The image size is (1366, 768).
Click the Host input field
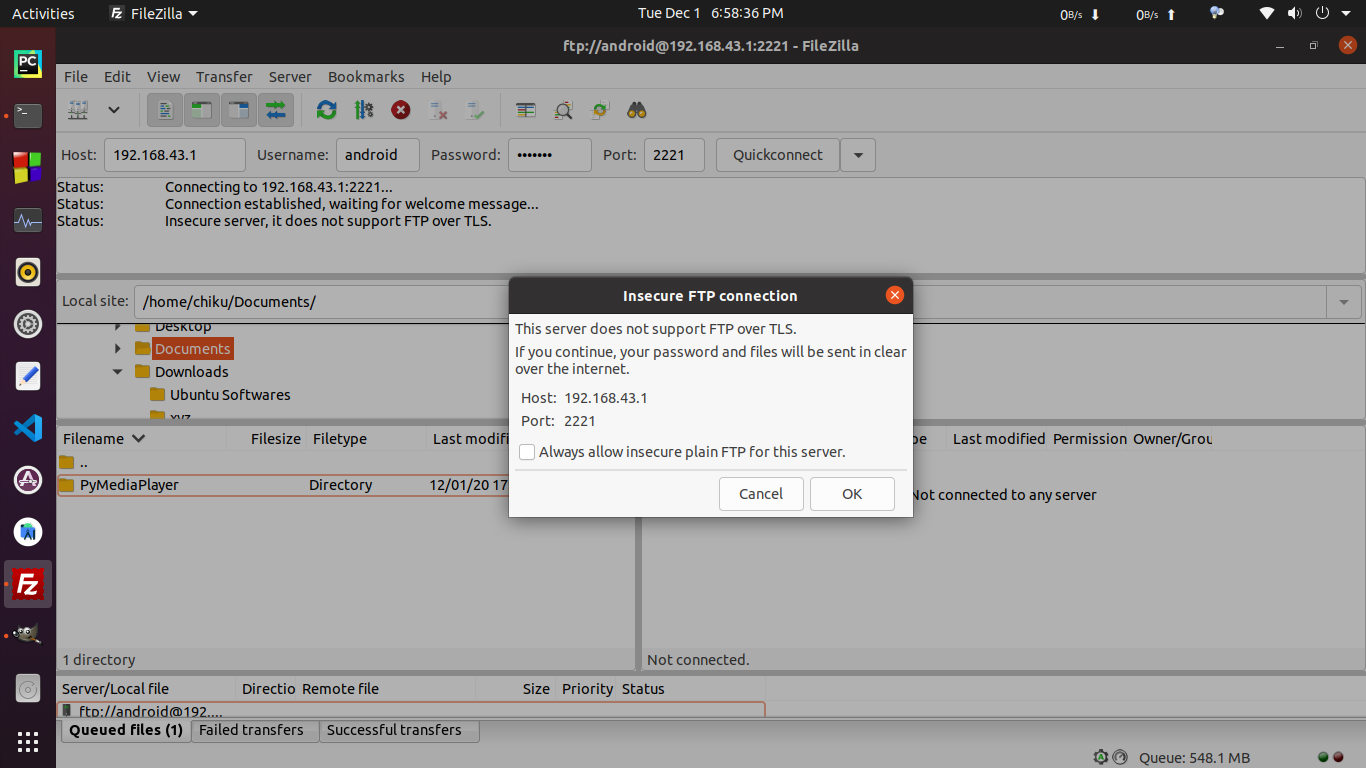pyautogui.click(x=175, y=155)
